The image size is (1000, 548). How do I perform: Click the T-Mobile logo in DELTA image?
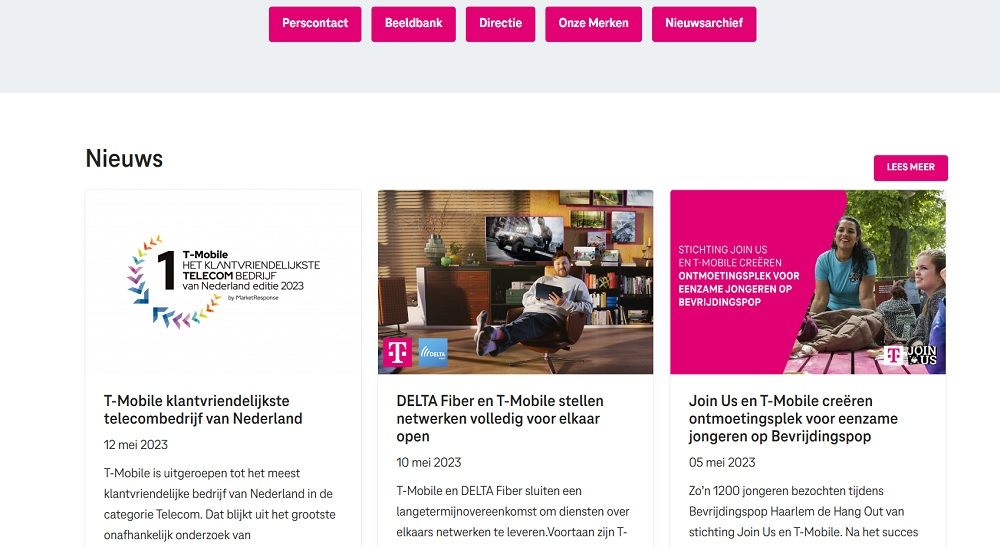[397, 352]
